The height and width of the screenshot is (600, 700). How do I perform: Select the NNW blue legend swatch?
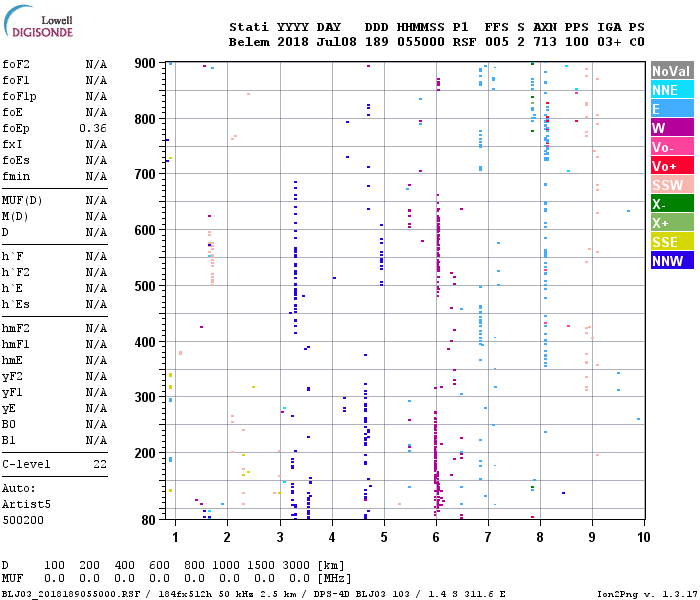[672, 261]
